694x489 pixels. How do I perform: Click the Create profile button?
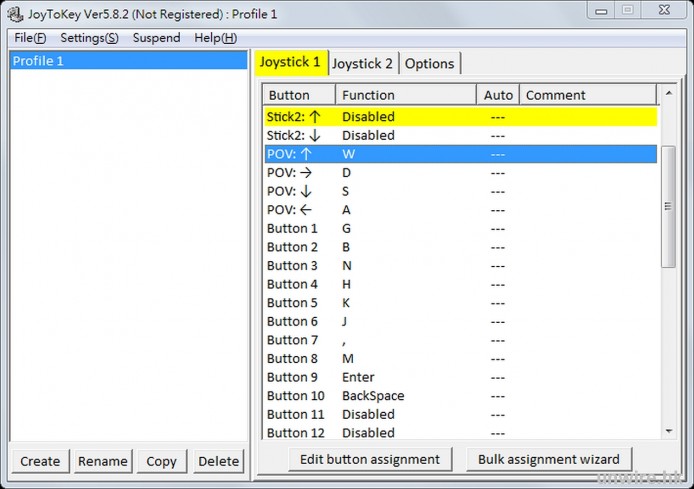pos(40,461)
